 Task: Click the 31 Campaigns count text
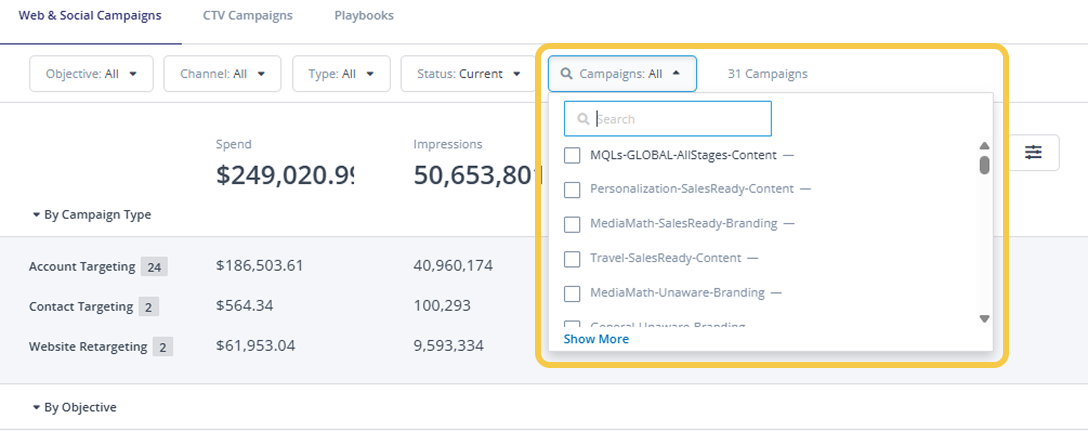click(x=767, y=74)
